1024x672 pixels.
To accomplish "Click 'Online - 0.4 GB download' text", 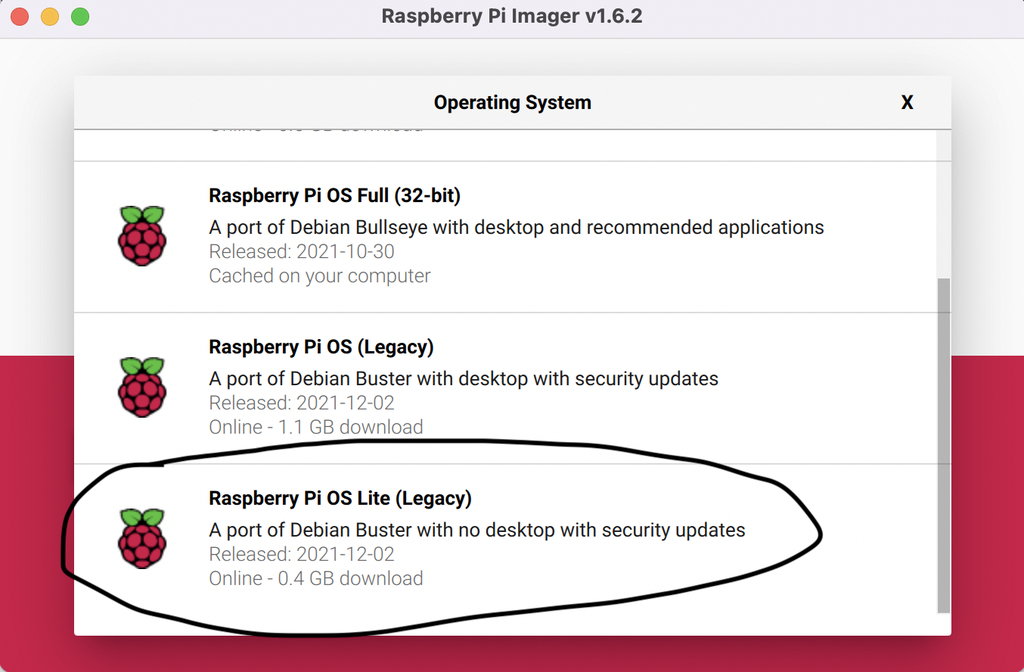I will click(x=315, y=578).
